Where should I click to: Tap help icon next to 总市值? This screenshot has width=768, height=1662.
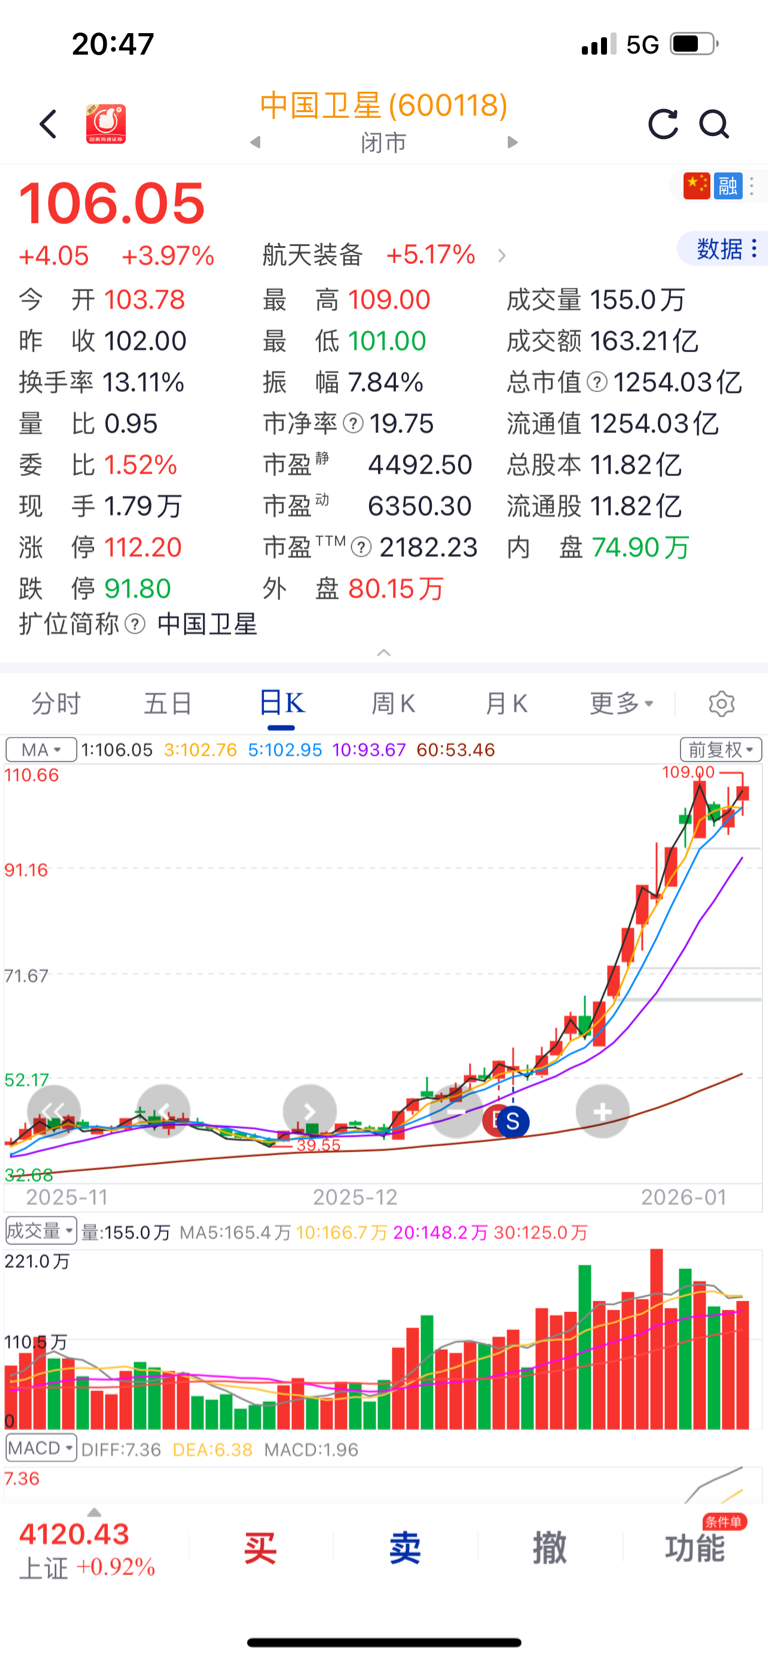point(597,382)
